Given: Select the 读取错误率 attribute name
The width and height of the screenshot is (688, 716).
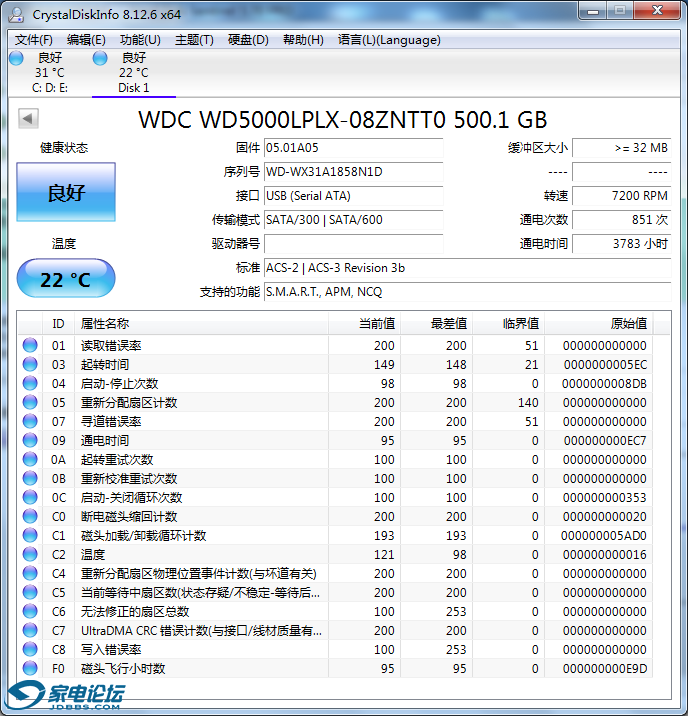Looking at the screenshot, I should pos(111,346).
